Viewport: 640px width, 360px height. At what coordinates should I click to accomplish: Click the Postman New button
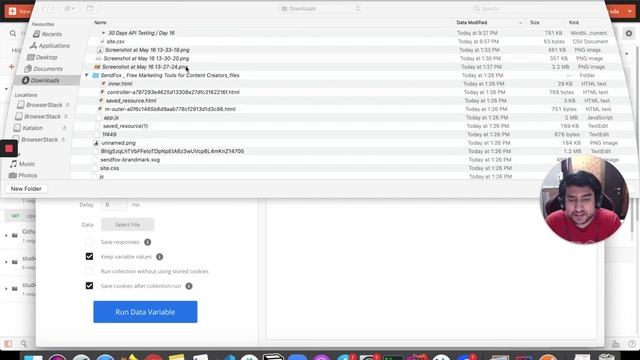[18, 11]
